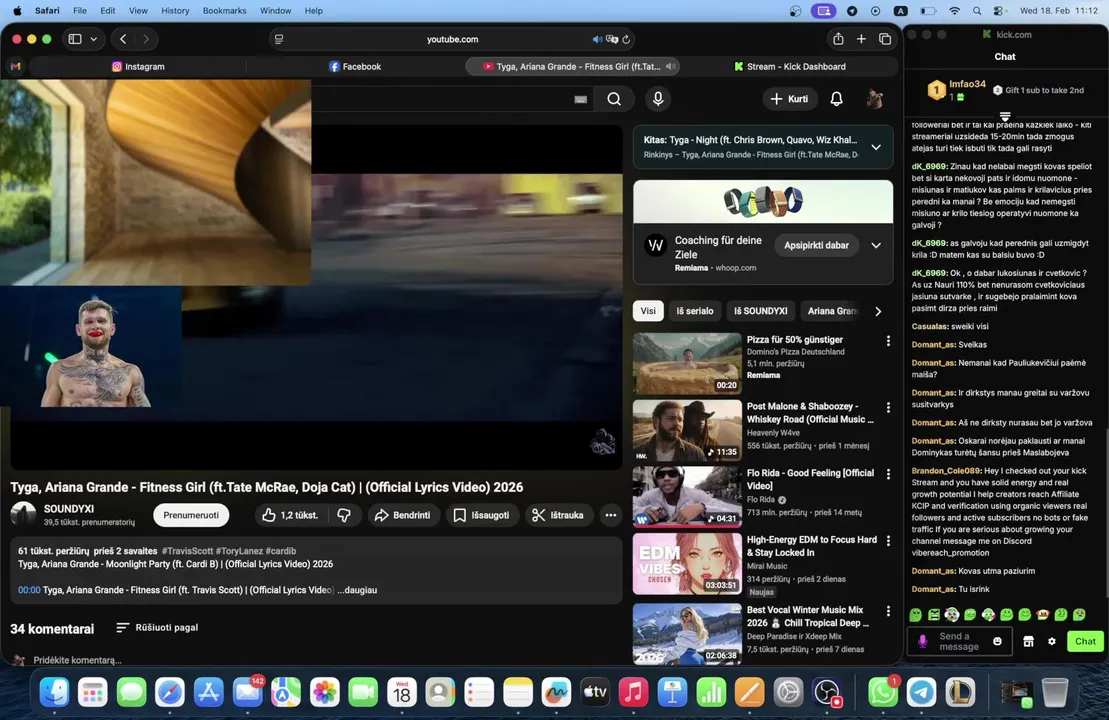Click the Safari share icon

click(838, 39)
